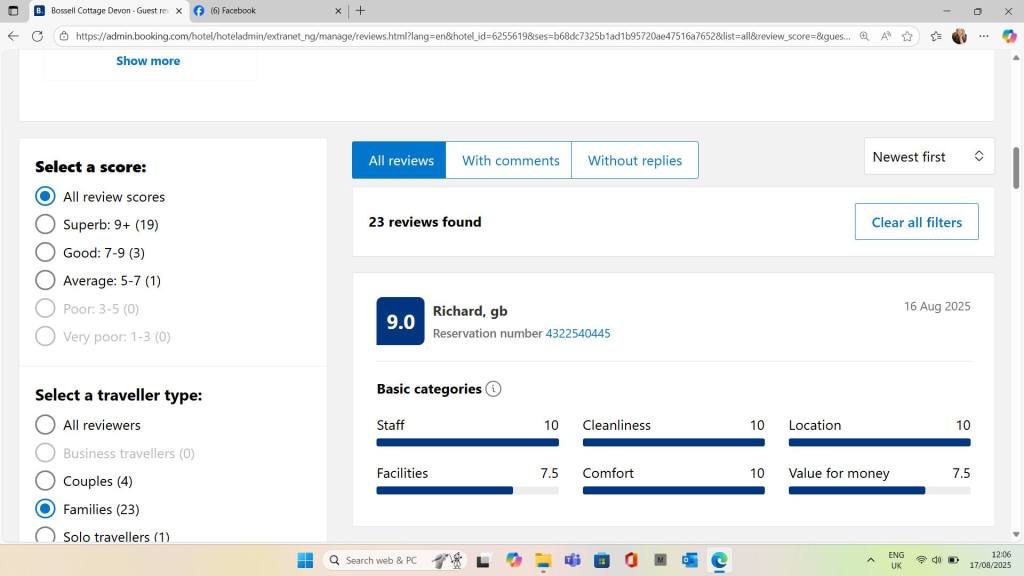Refresh the page with the reload icon
1024x576 pixels.
click(37, 36)
